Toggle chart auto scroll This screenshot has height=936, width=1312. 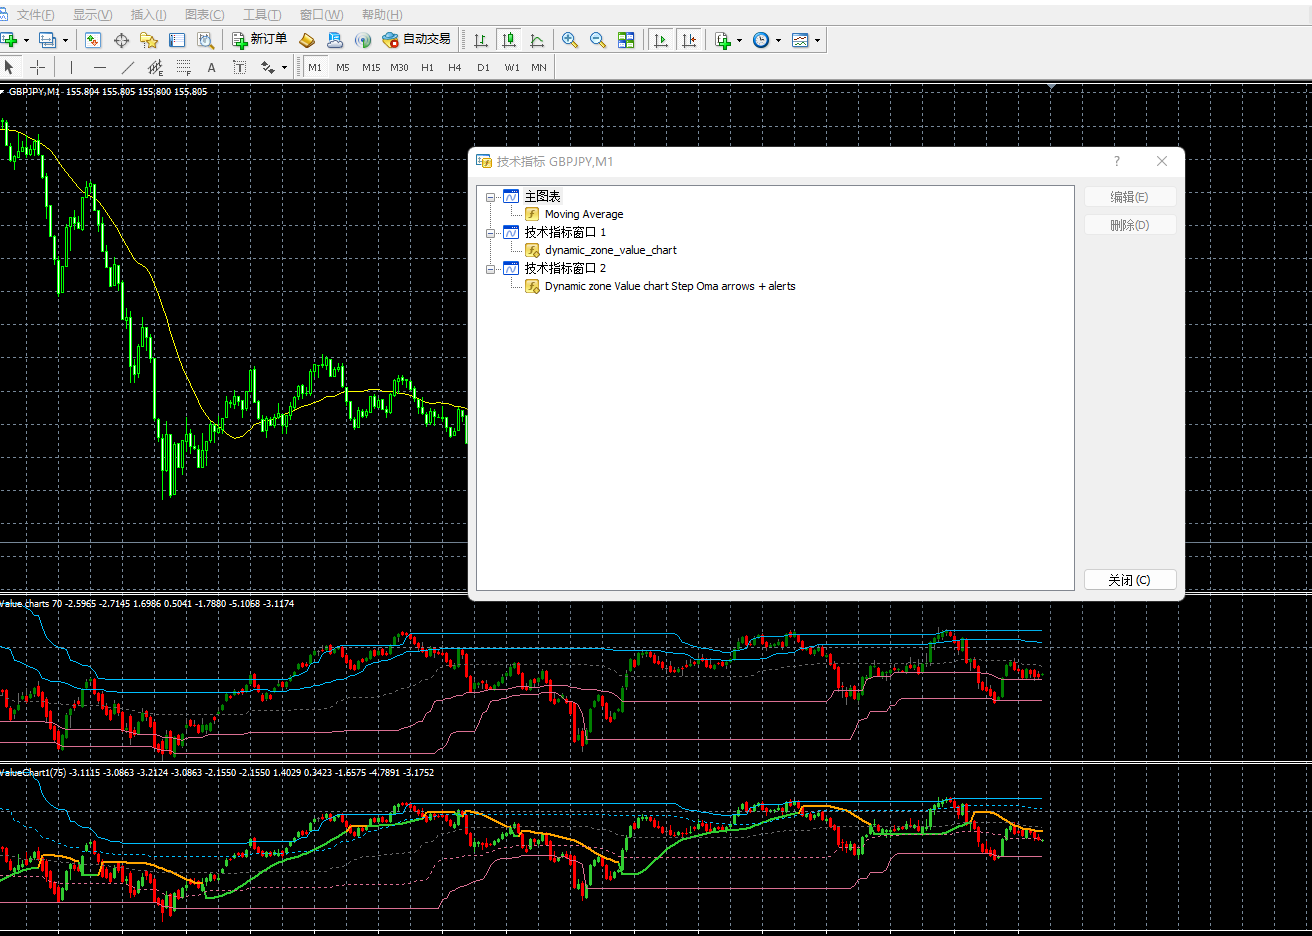click(x=661, y=40)
